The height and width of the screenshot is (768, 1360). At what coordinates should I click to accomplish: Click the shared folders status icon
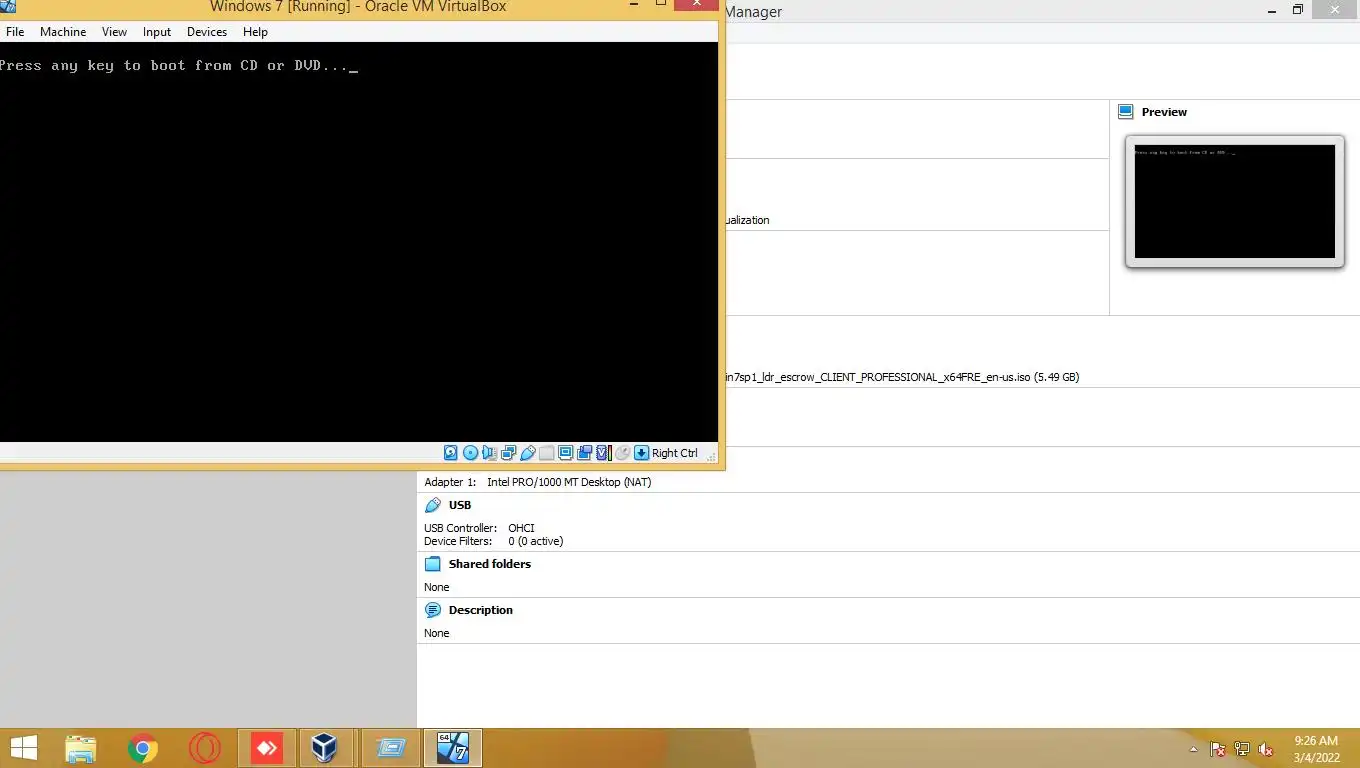(x=546, y=453)
